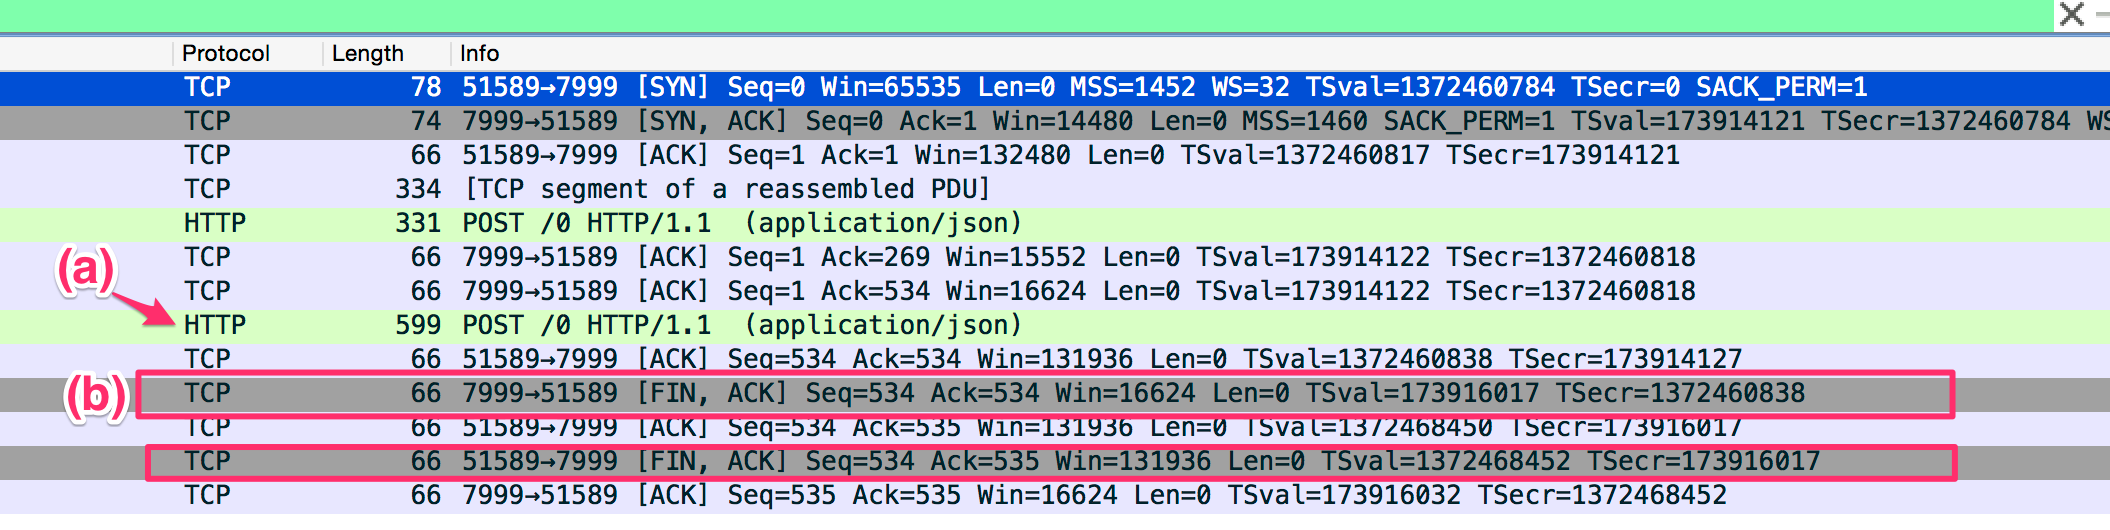2110x530 pixels.
Task: Click the pink arrow pointing to HTTP
Action: point(144,309)
